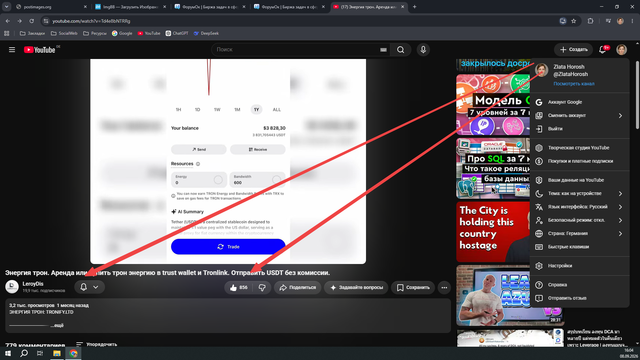
Task: Open the LeroyDis channel name link
Action: click(33, 284)
